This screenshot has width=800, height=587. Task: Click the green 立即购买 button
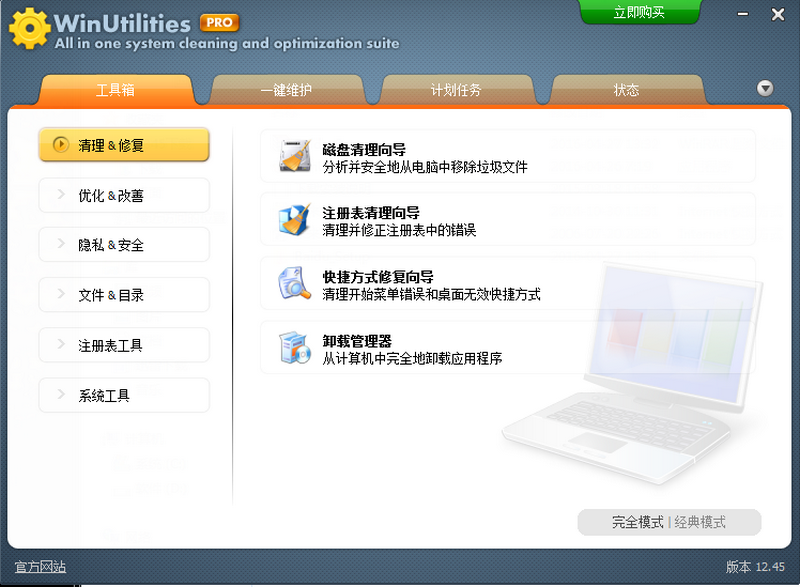(x=640, y=12)
